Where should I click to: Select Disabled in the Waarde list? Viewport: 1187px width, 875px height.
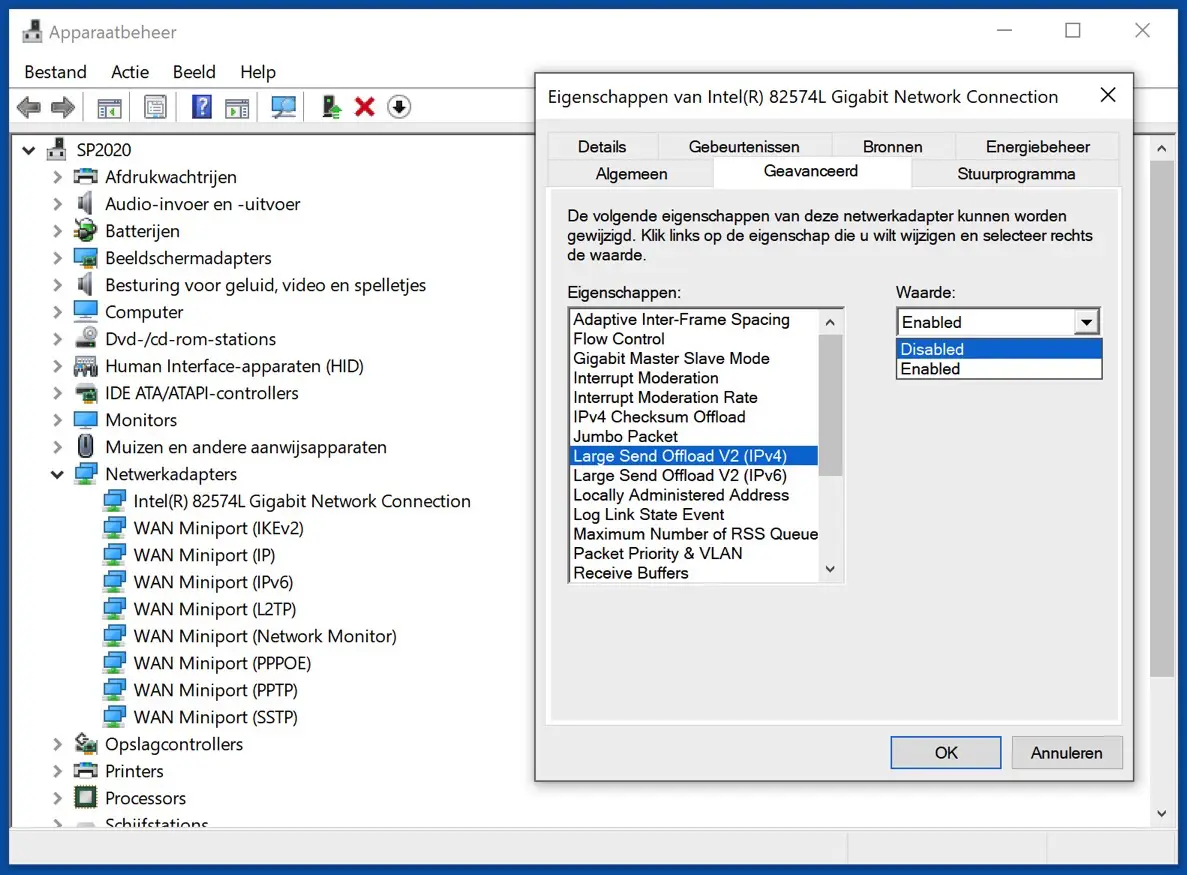tap(999, 349)
